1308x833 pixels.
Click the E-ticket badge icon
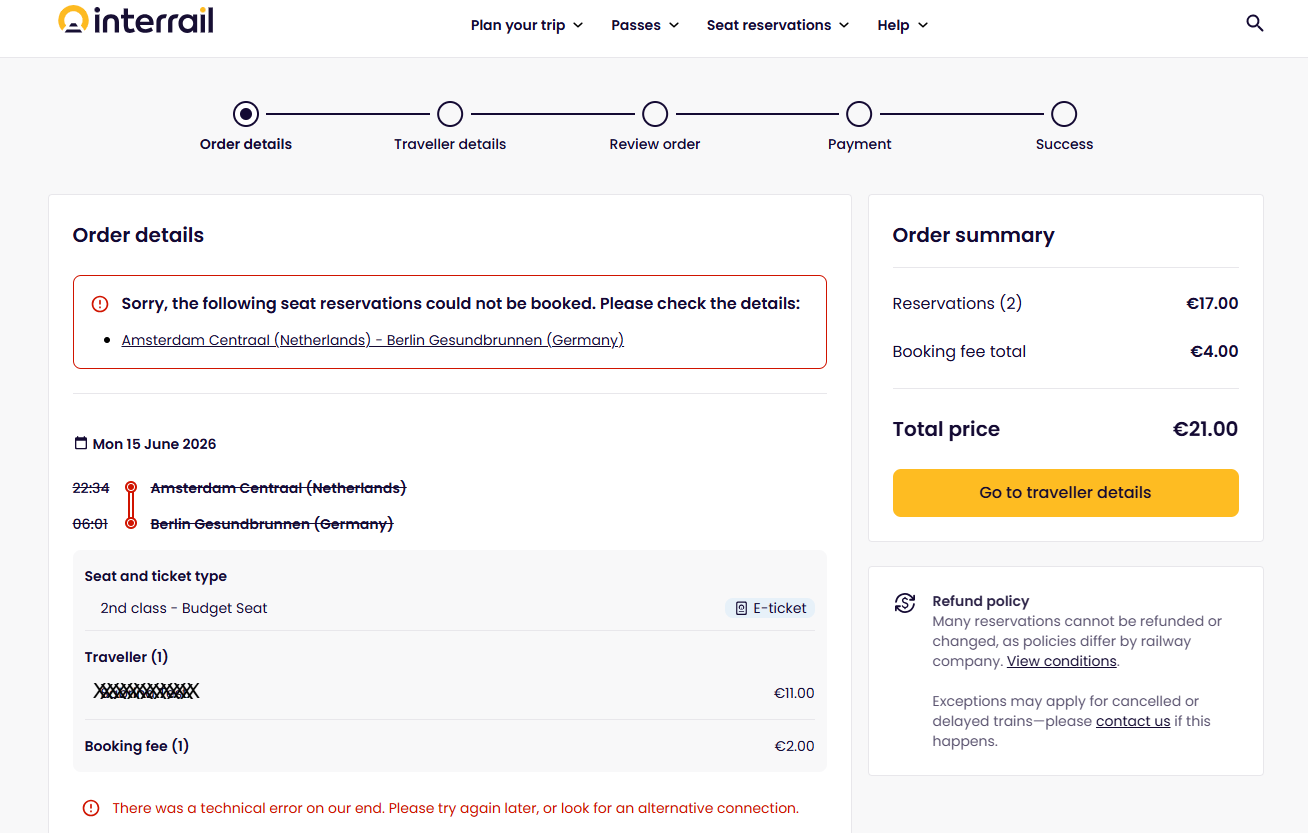(741, 608)
